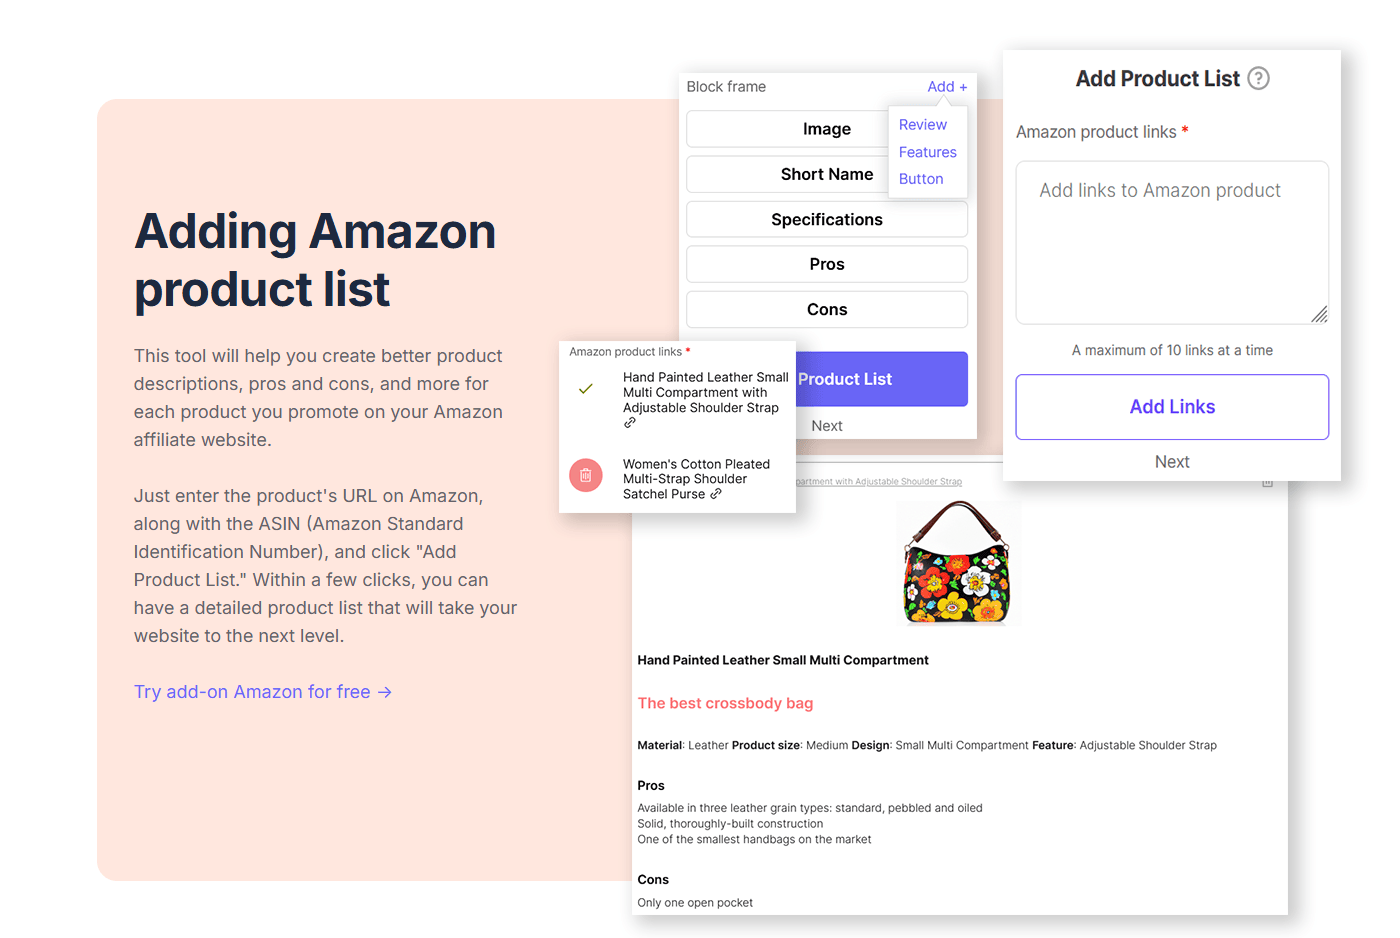This screenshot has height=938, width=1400.
Task: Click the help question mark icon
Action: [x=1259, y=78]
